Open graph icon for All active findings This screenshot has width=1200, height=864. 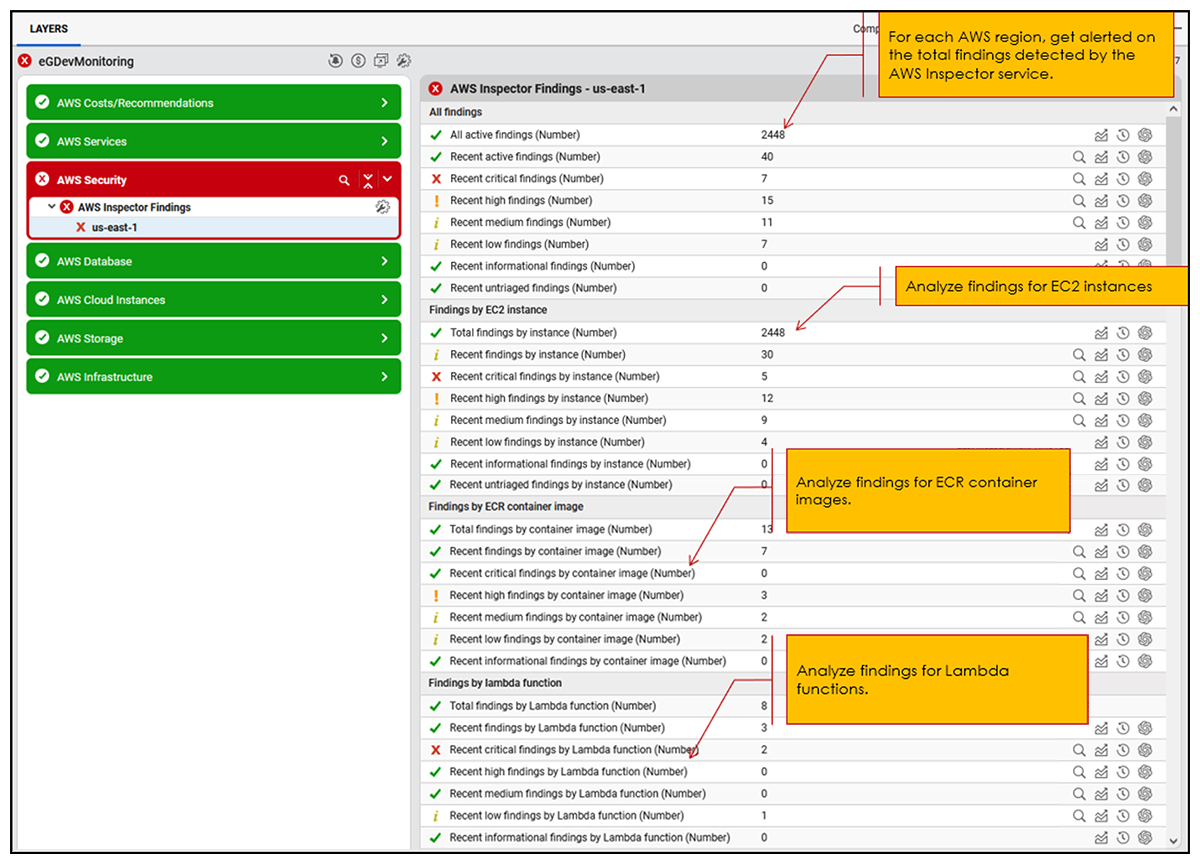1101,135
